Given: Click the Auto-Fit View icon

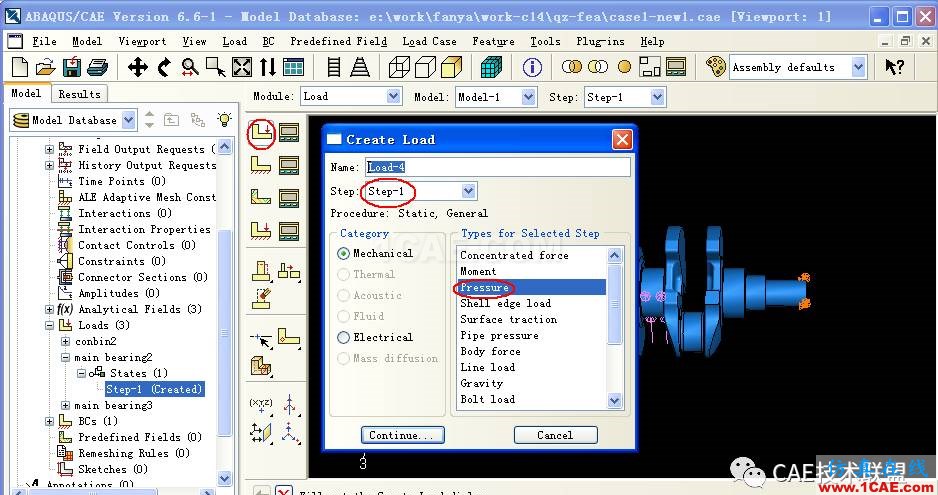Looking at the screenshot, I should 242,67.
